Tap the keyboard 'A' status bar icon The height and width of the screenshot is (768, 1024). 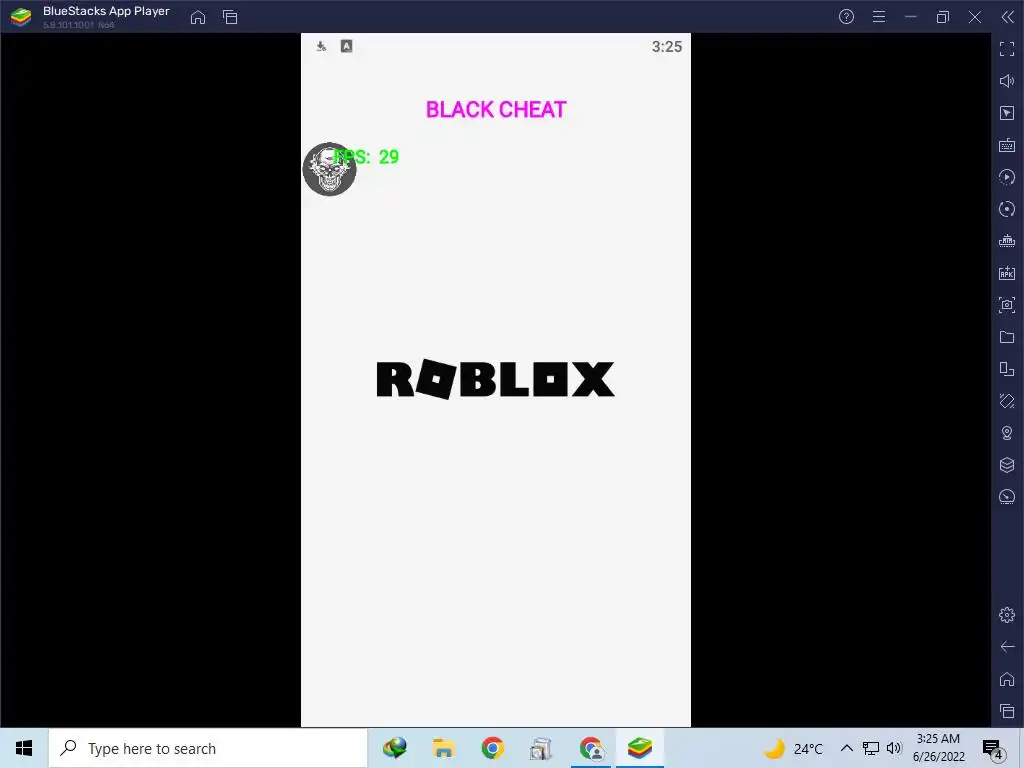(347, 46)
